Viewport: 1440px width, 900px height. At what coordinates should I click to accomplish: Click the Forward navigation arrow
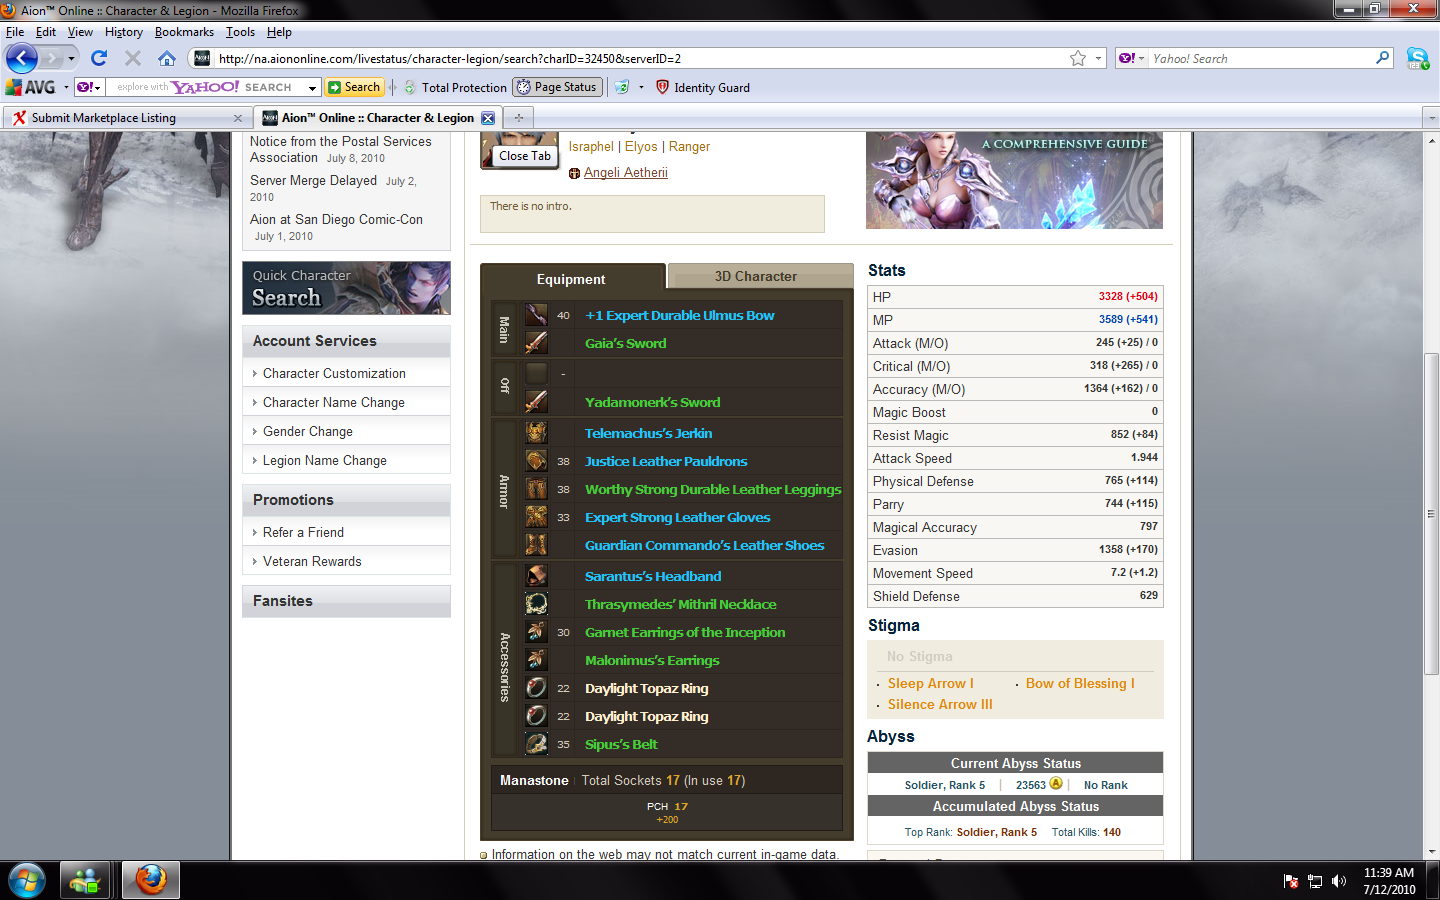coord(52,58)
